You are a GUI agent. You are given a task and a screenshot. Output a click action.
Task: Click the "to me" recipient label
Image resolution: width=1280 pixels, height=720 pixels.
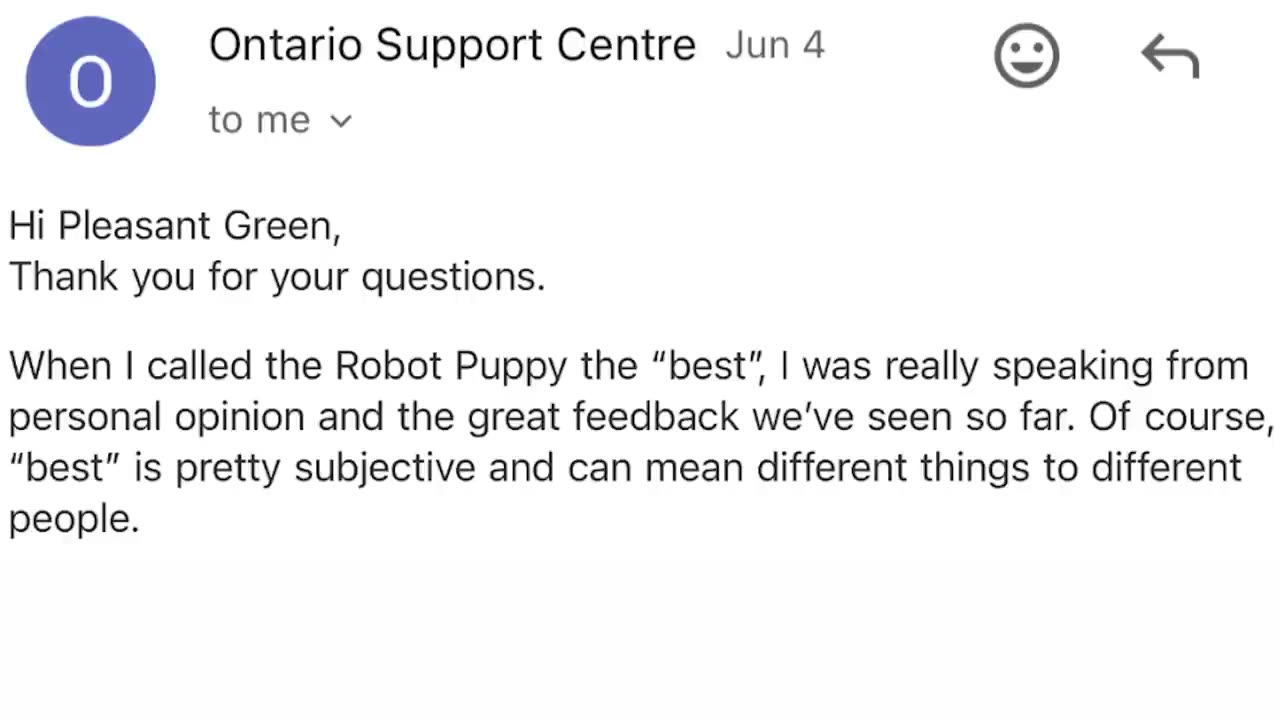coord(259,120)
